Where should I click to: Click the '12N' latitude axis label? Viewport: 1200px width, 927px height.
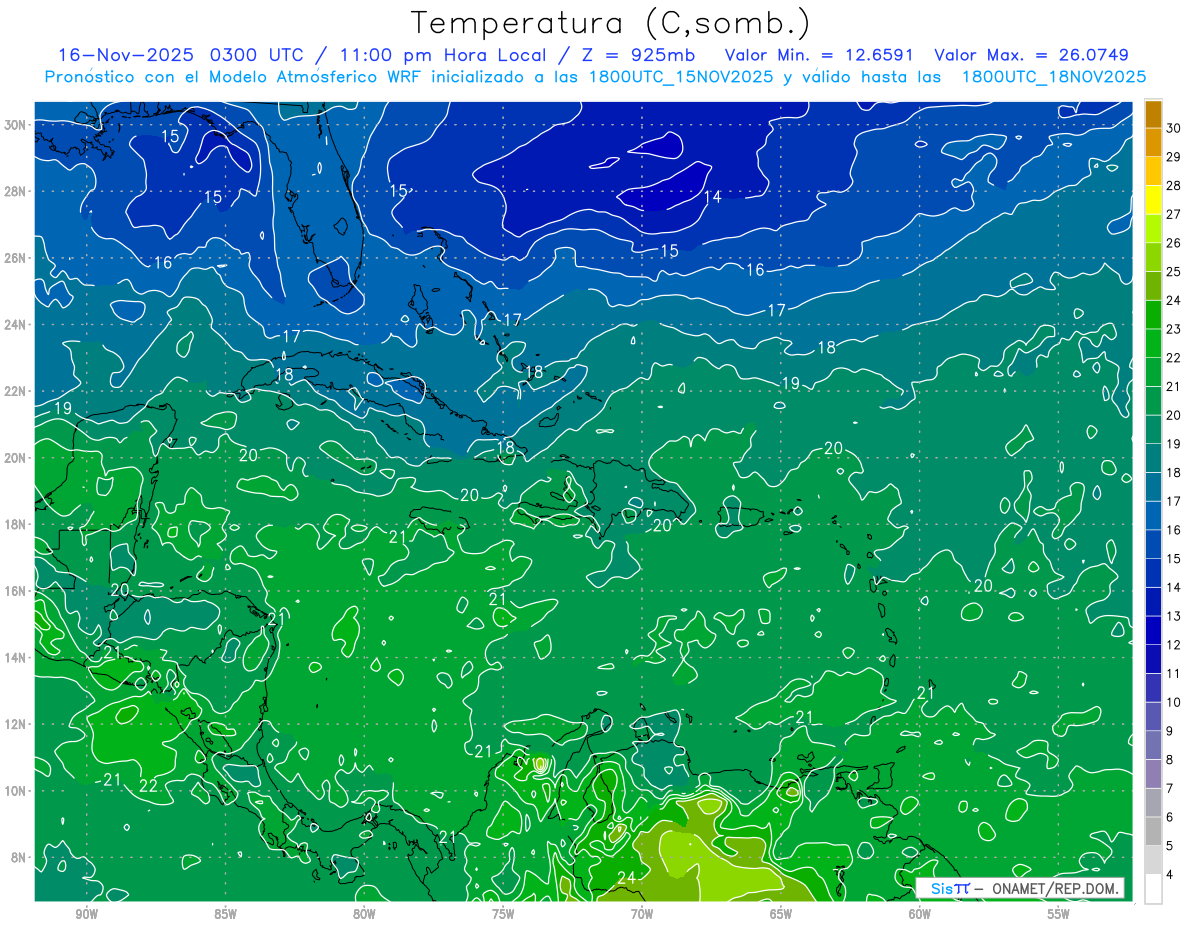(17, 724)
